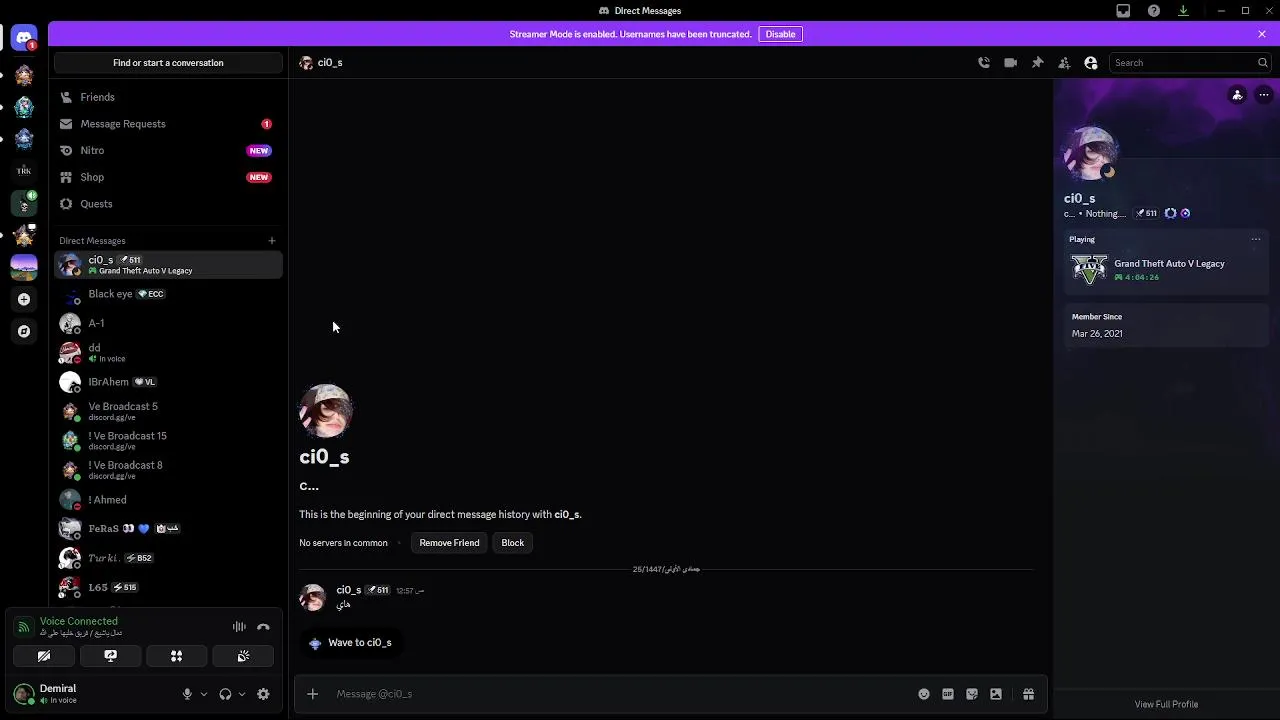Open user settings gear
1280x720 pixels.
(x=263, y=694)
